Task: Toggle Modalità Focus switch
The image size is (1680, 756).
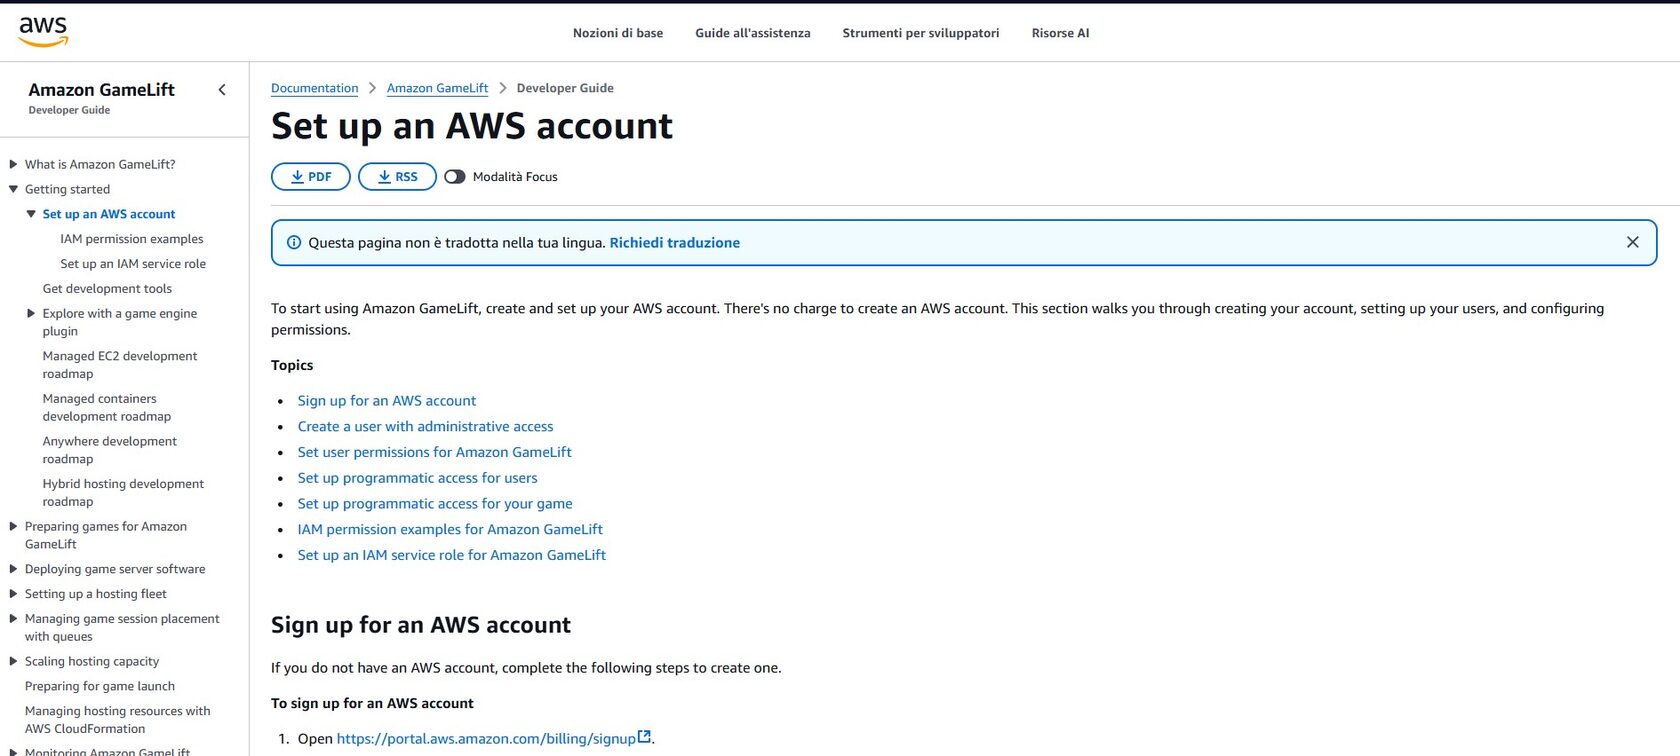Action: [x=455, y=177]
